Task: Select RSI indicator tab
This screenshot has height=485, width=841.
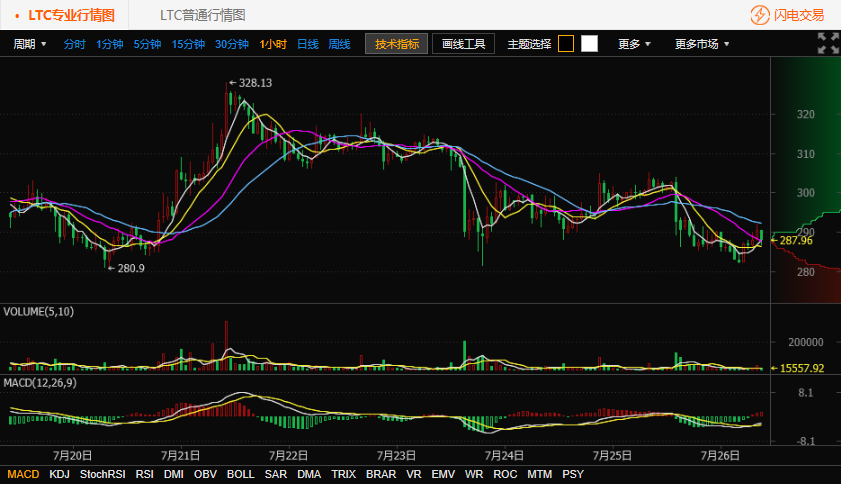Action: tap(144, 474)
